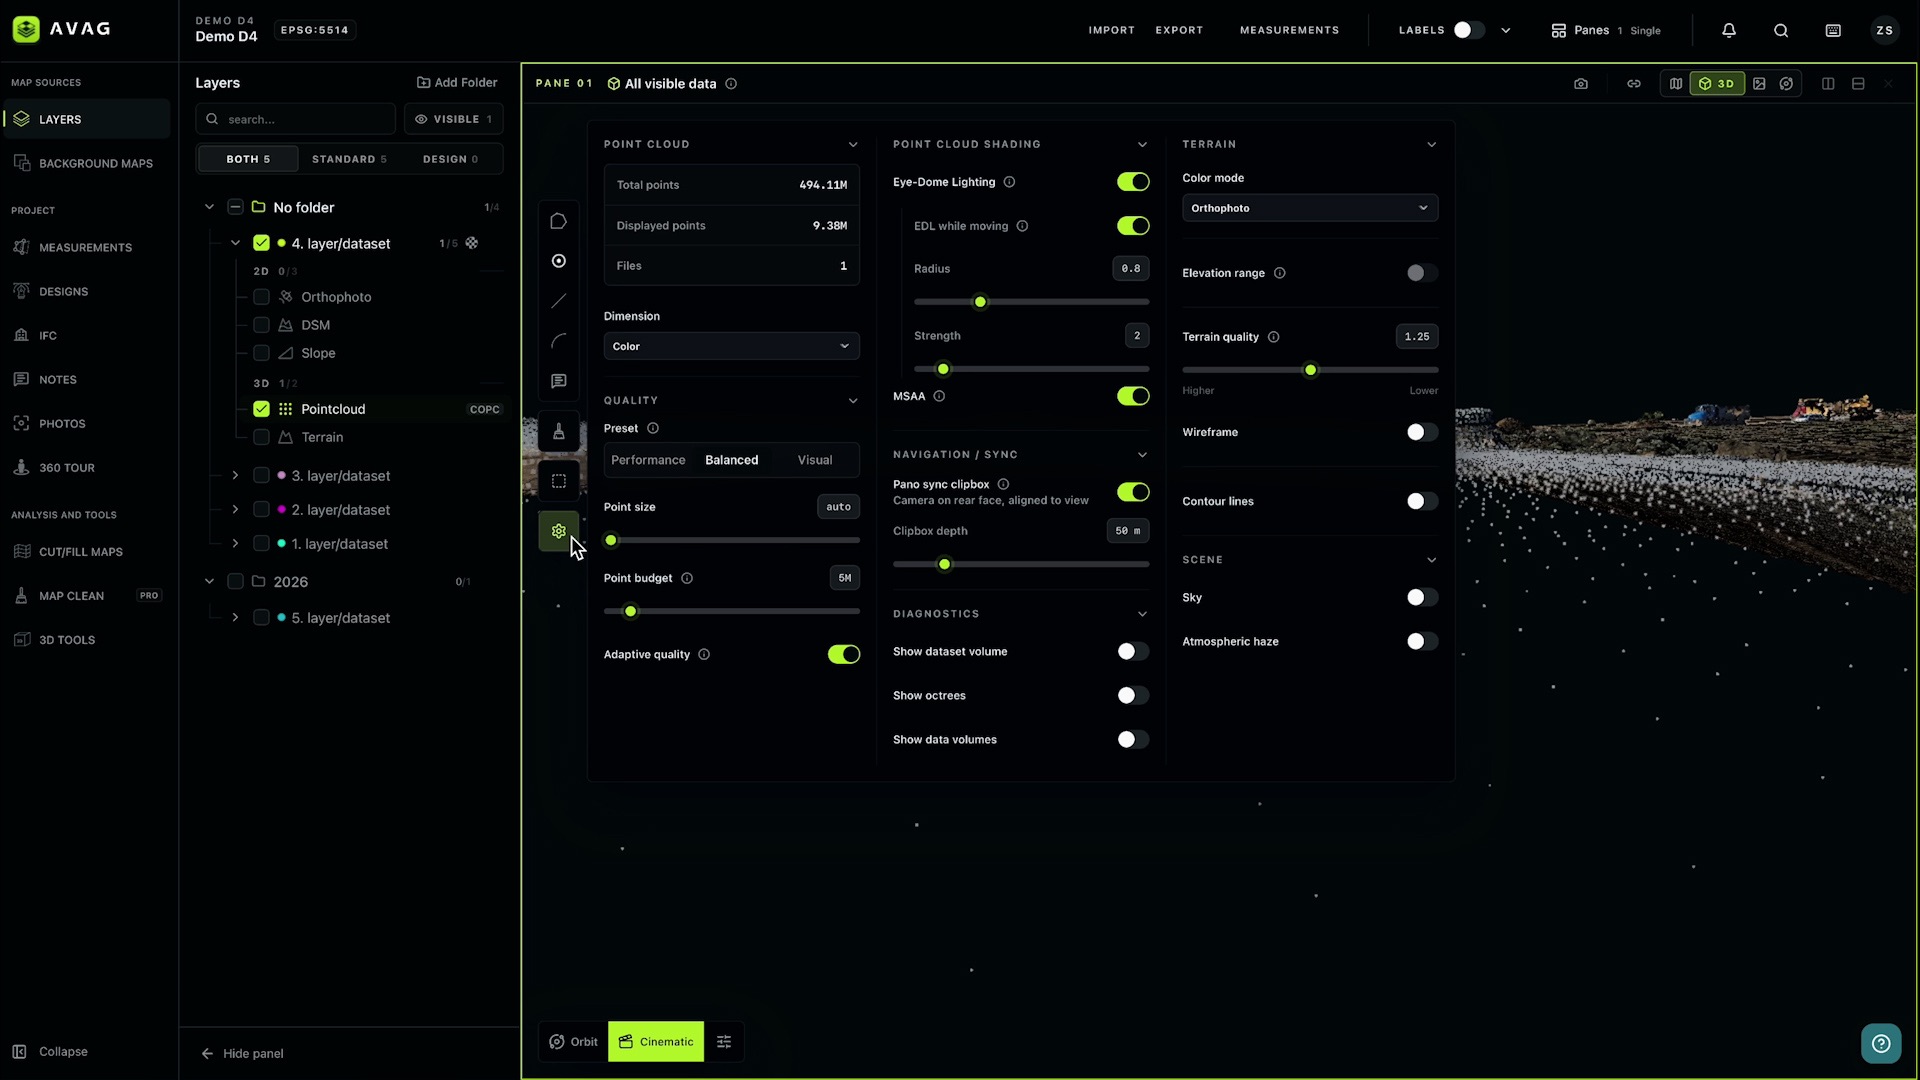
Task: Collapse the No folder group
Action: [x=209, y=207]
